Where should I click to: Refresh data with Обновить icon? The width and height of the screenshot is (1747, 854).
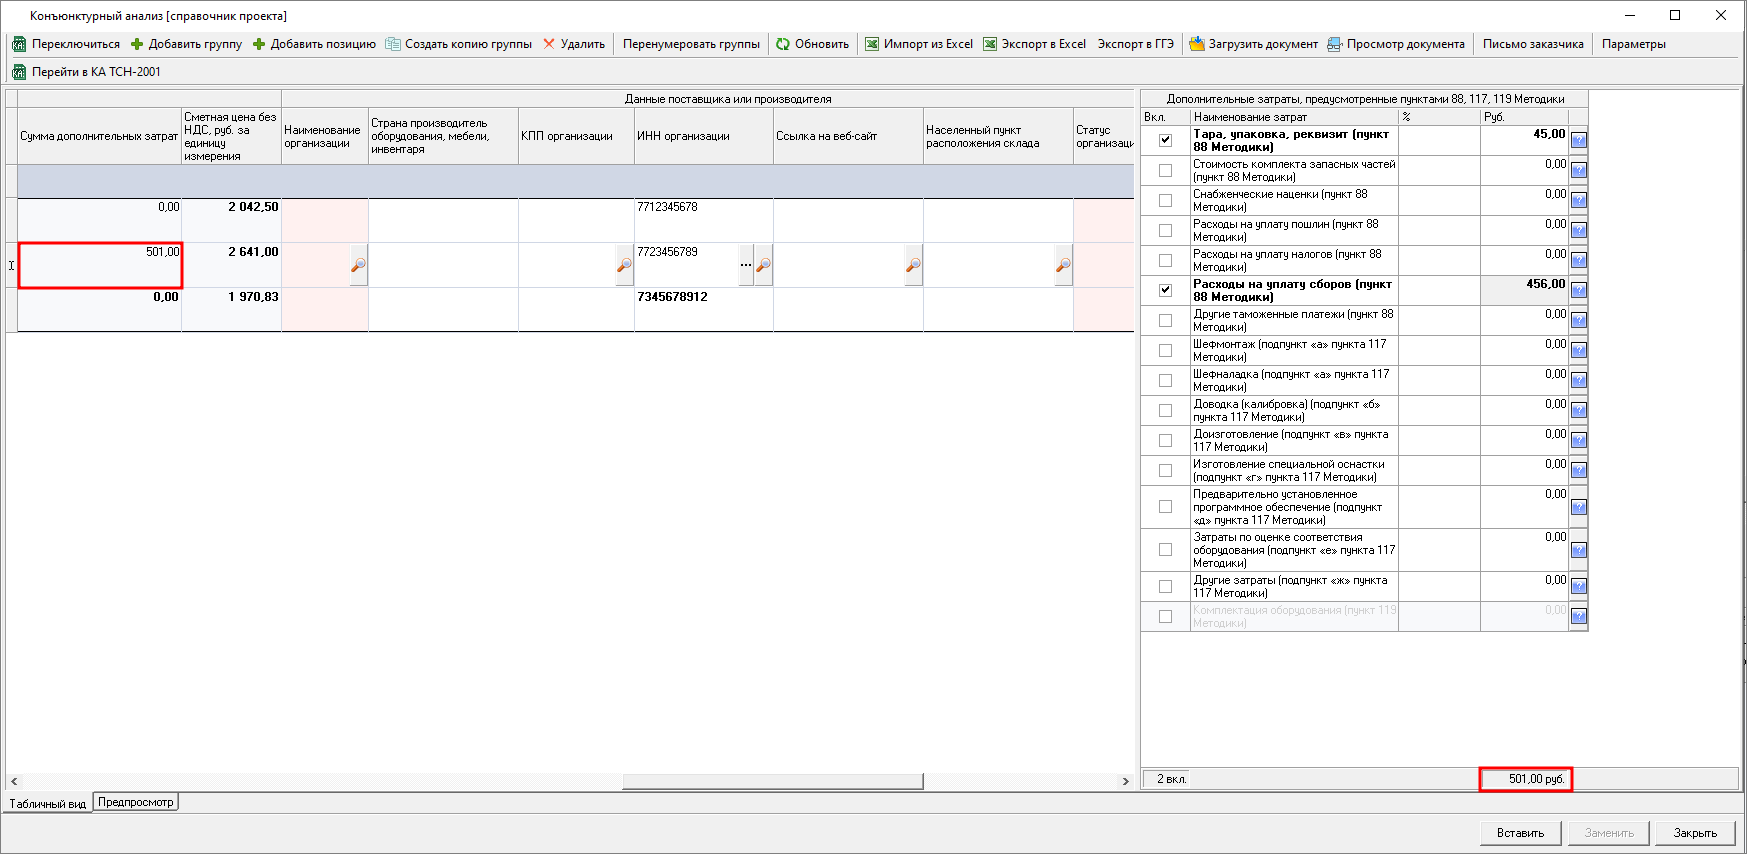click(783, 44)
